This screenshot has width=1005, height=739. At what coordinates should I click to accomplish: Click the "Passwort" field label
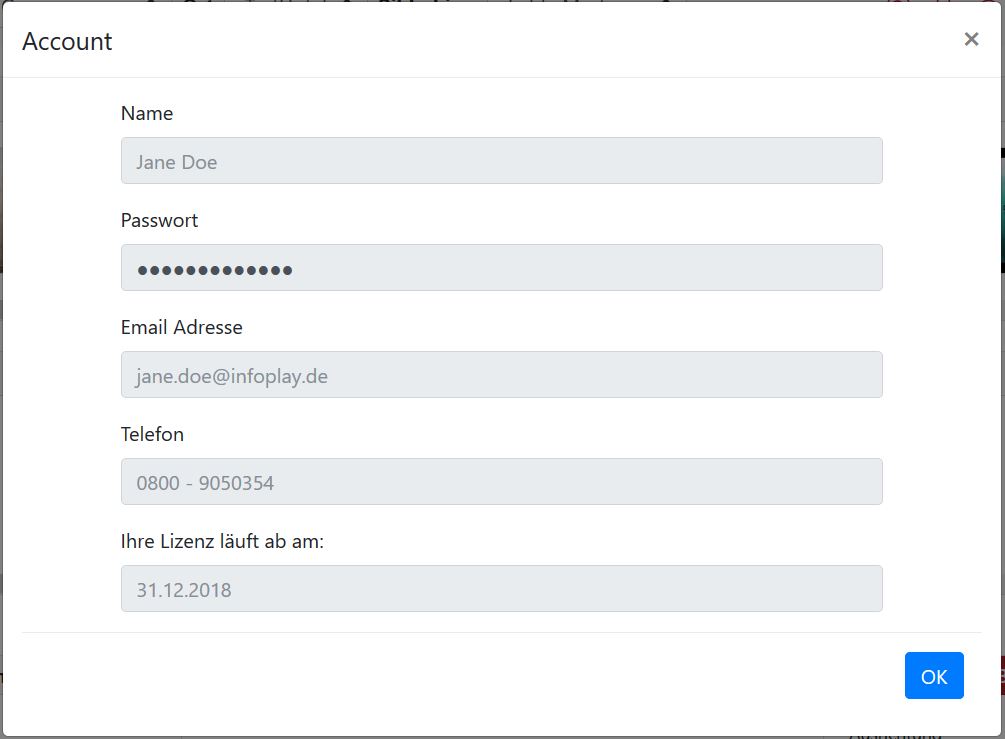(160, 221)
